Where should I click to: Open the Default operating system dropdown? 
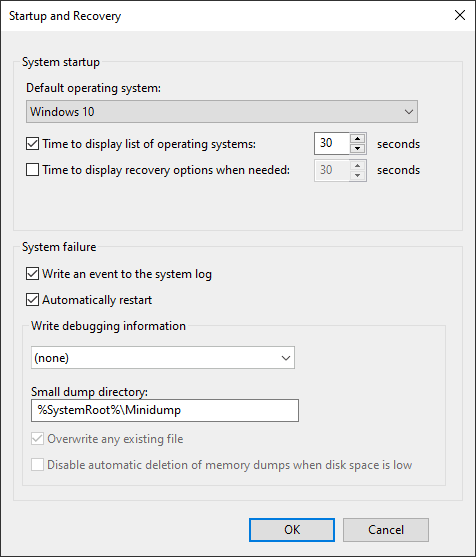point(222,112)
